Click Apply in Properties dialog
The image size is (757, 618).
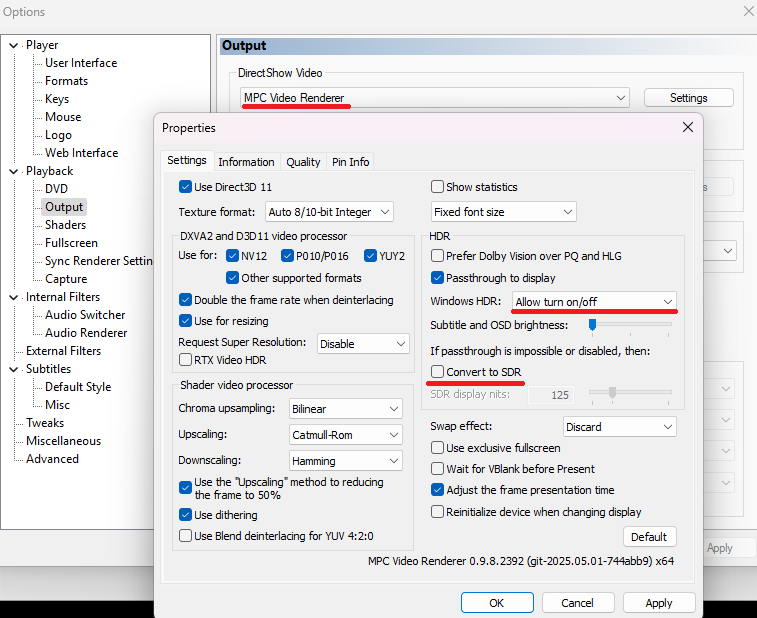659,603
